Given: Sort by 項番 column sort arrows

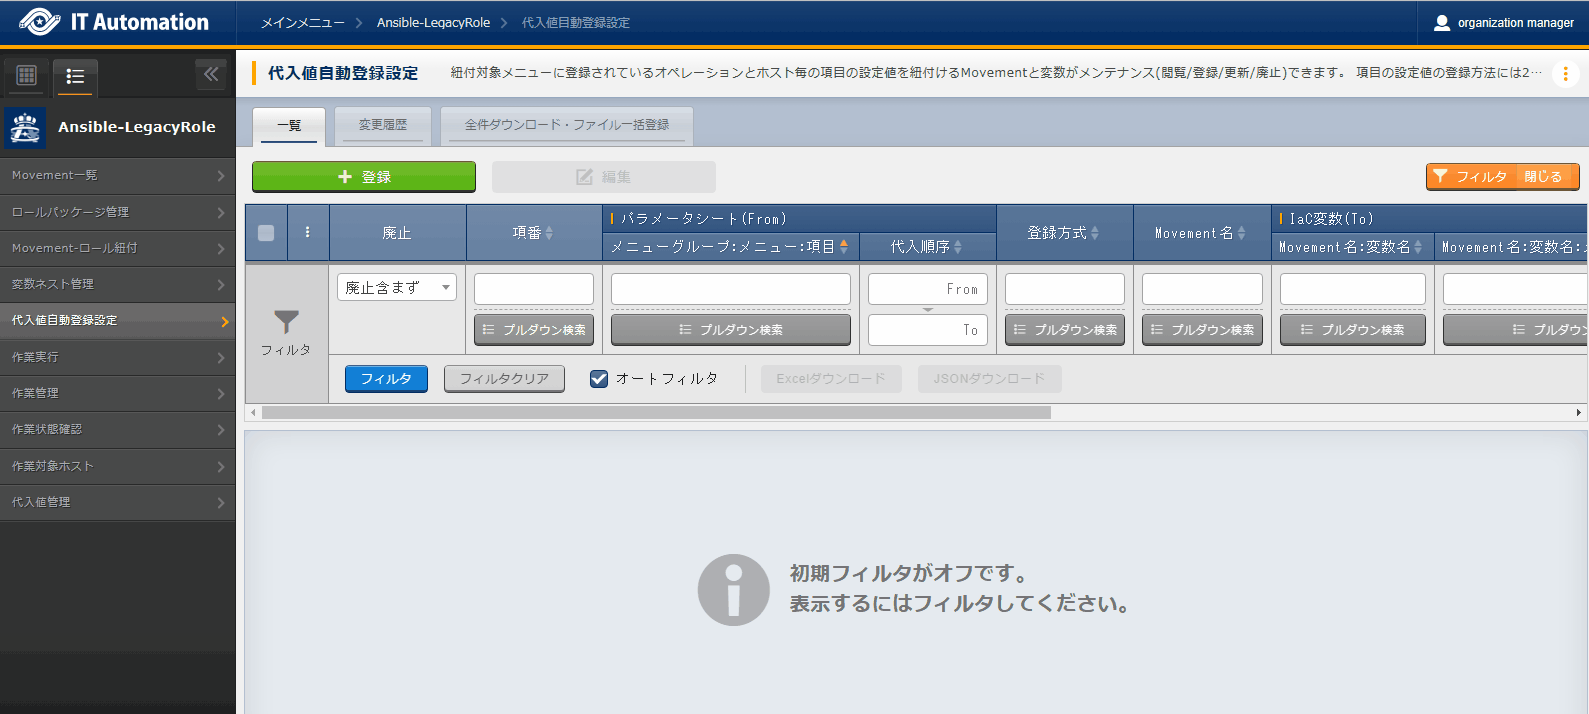Looking at the screenshot, I should pyautogui.click(x=549, y=233).
